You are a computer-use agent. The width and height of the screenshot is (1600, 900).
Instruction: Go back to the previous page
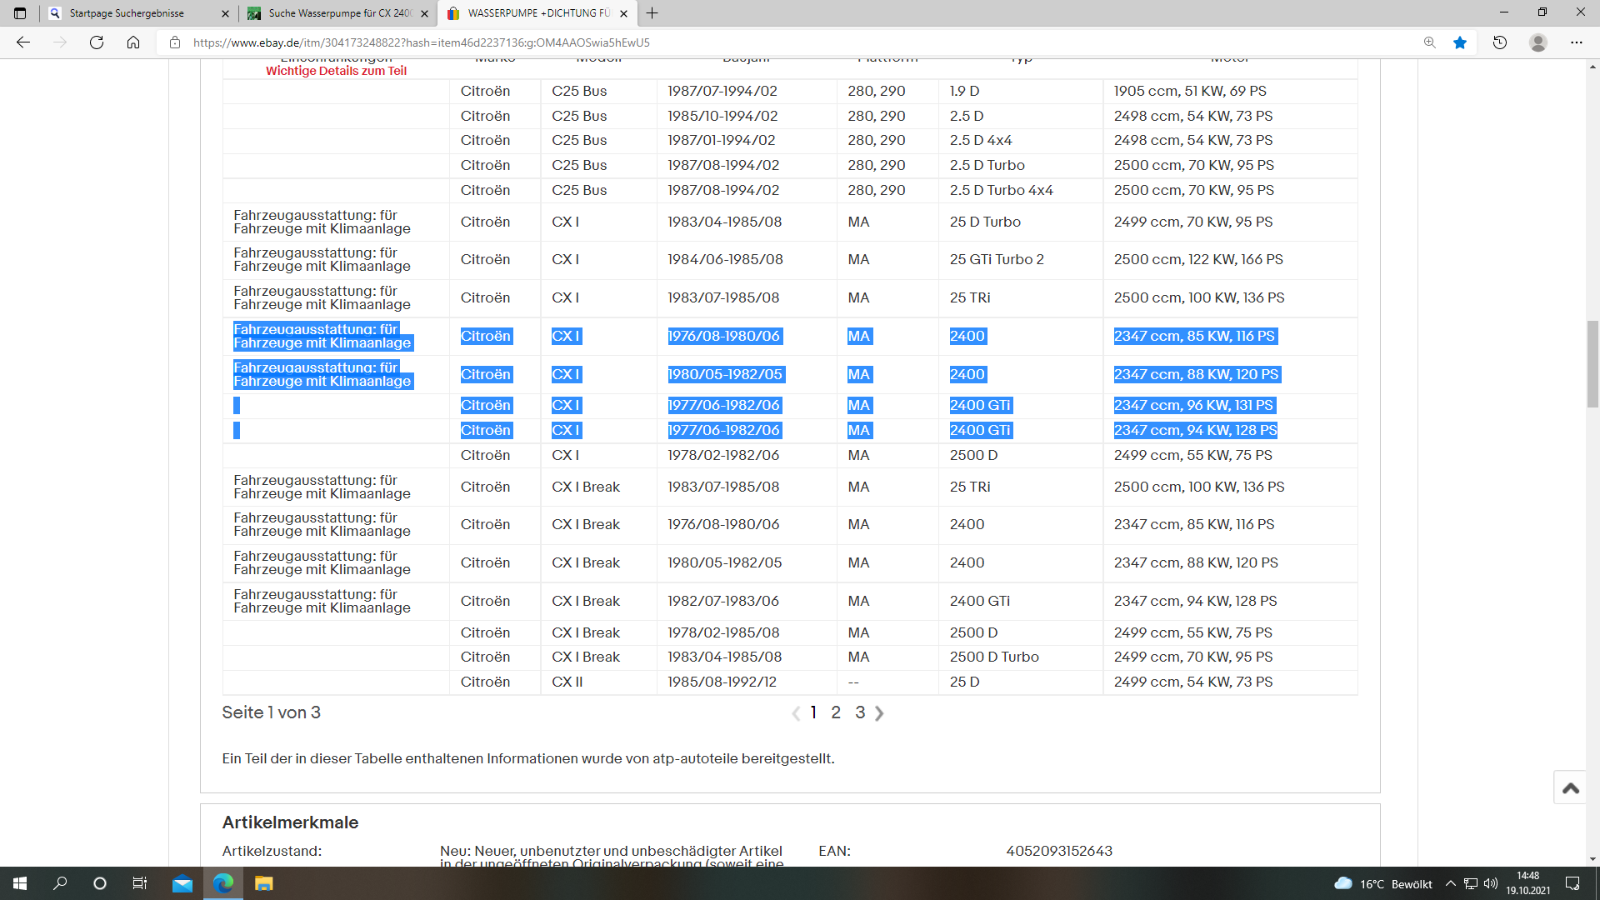click(x=23, y=42)
